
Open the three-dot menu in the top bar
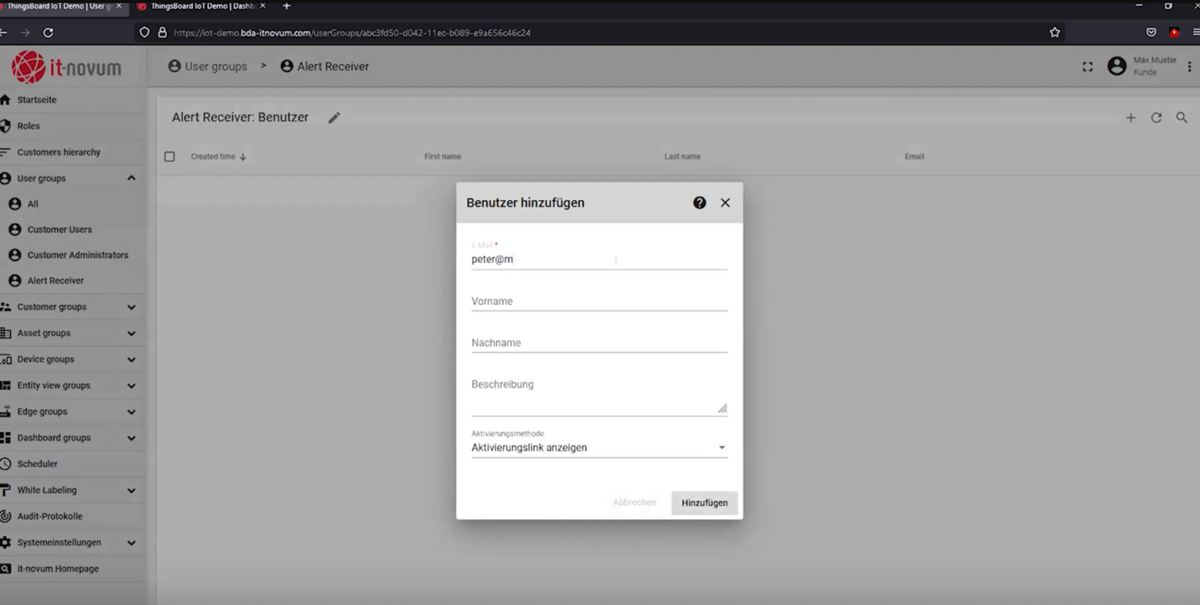click(1192, 66)
